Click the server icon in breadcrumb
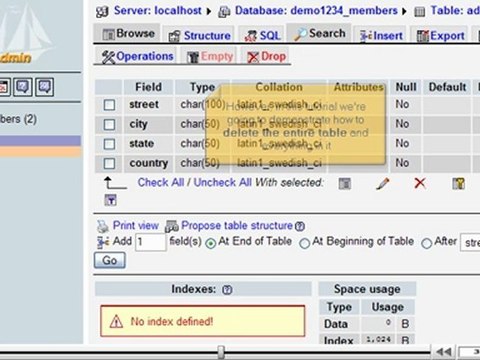The height and width of the screenshot is (360, 480). (x=102, y=12)
